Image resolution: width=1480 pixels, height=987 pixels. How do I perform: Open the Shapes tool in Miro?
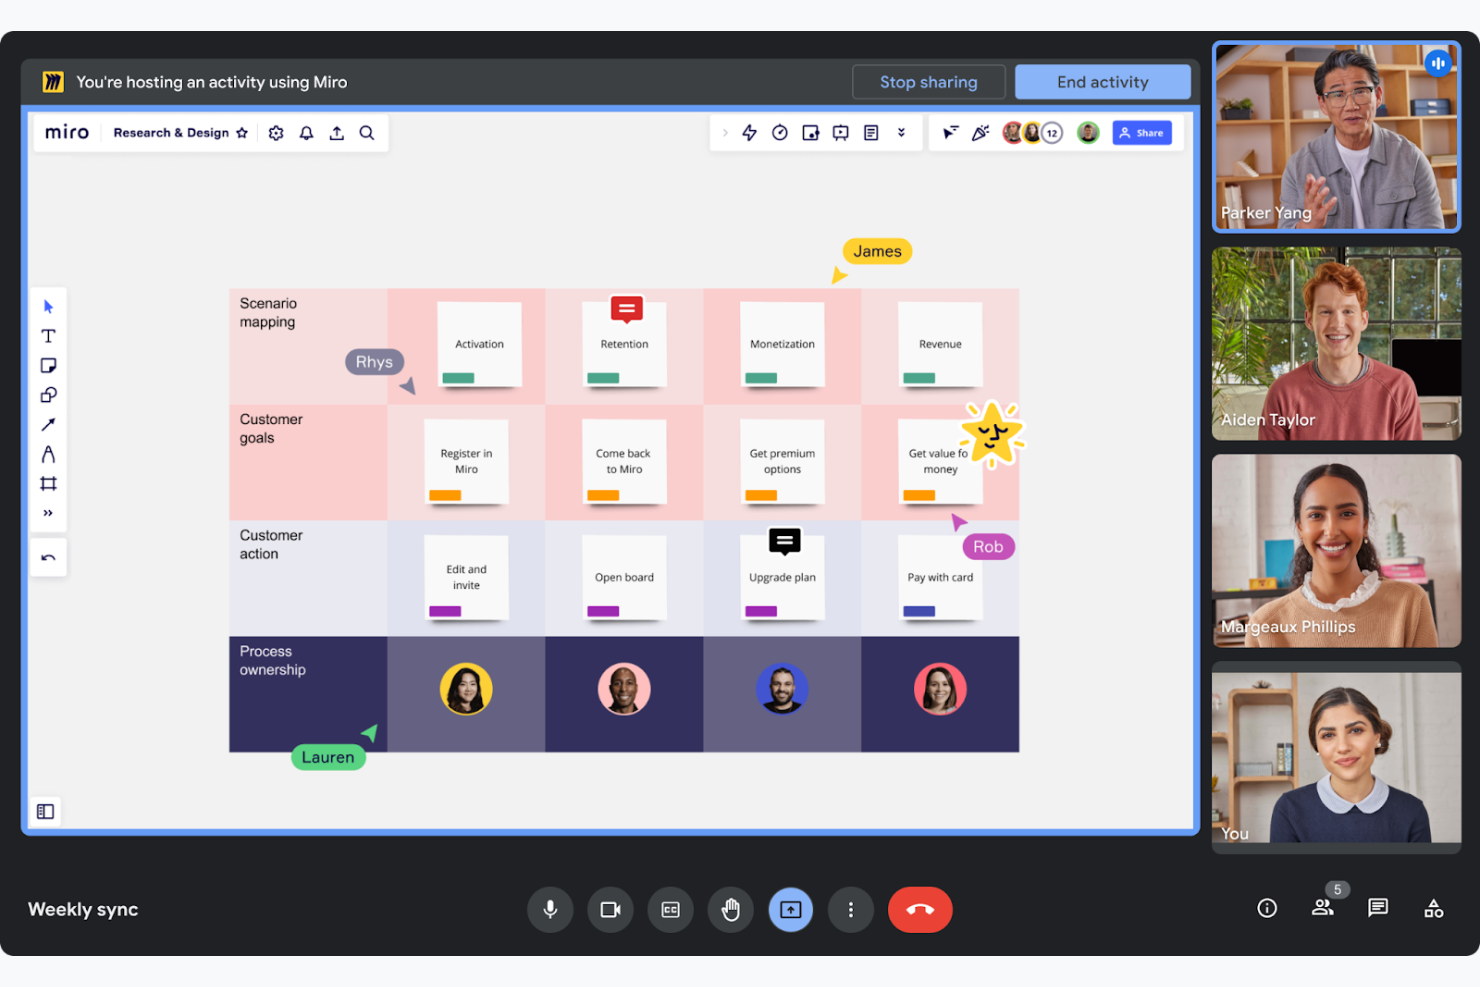[48, 394]
